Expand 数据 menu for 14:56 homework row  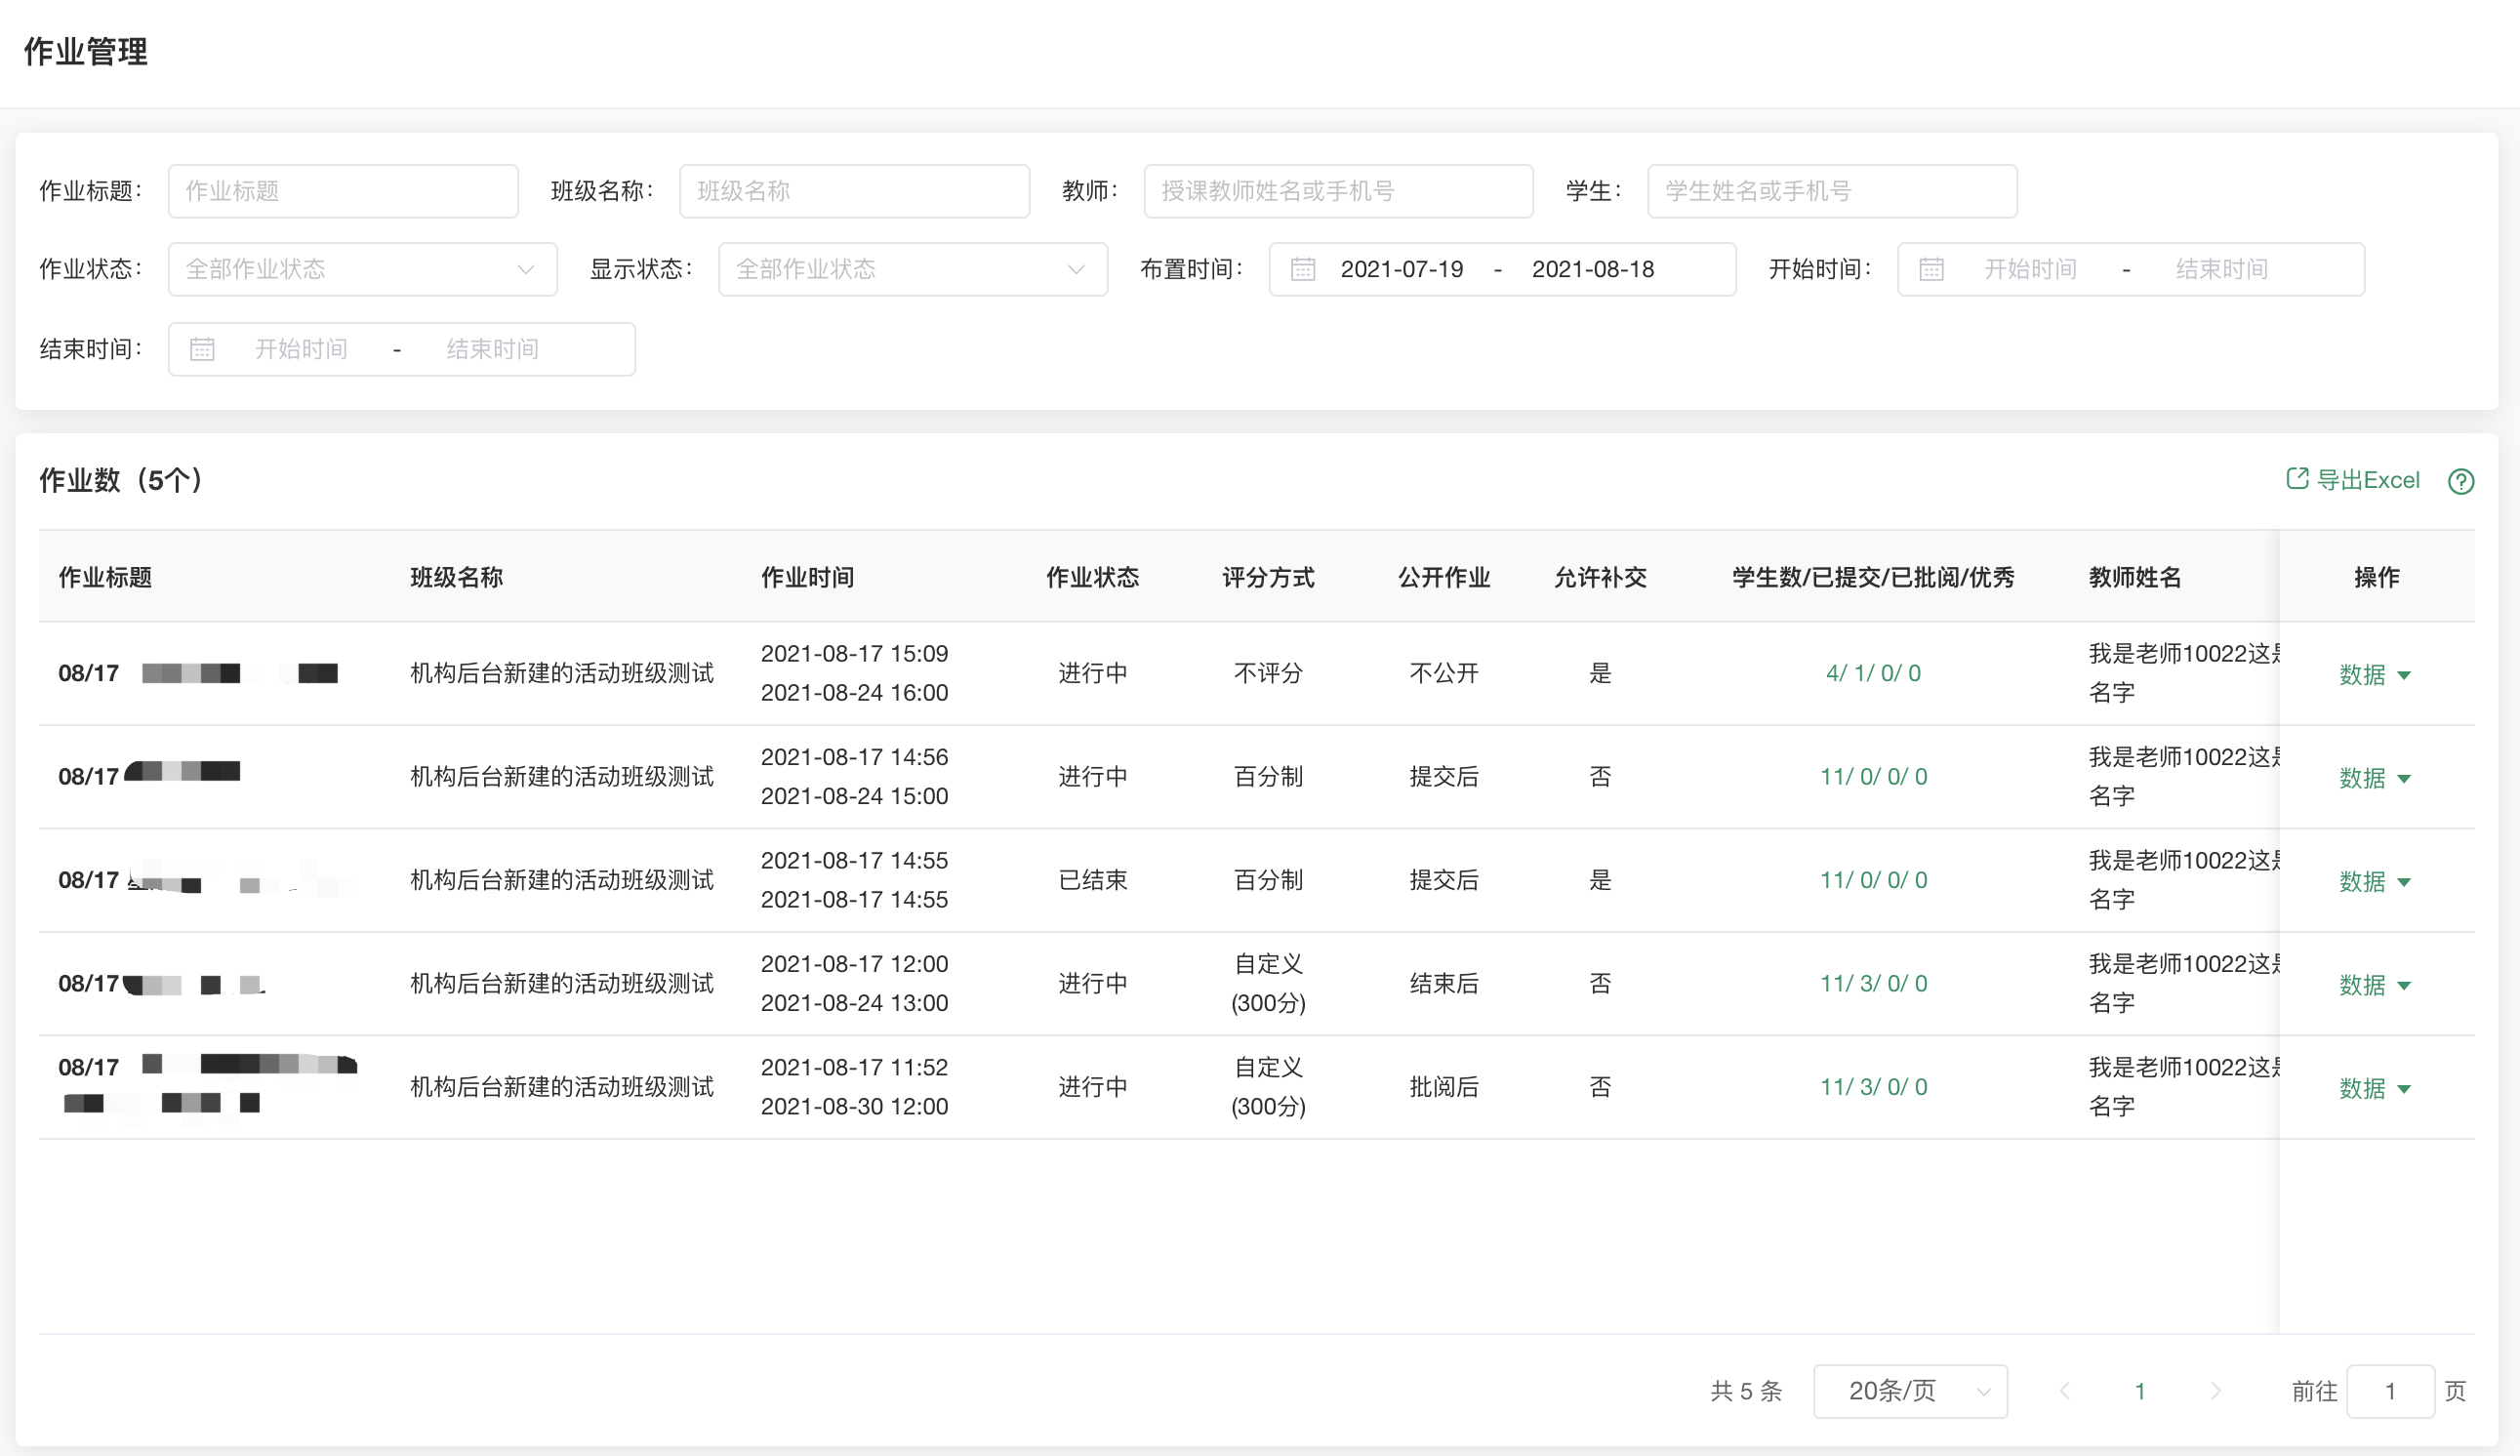[x=2375, y=778]
